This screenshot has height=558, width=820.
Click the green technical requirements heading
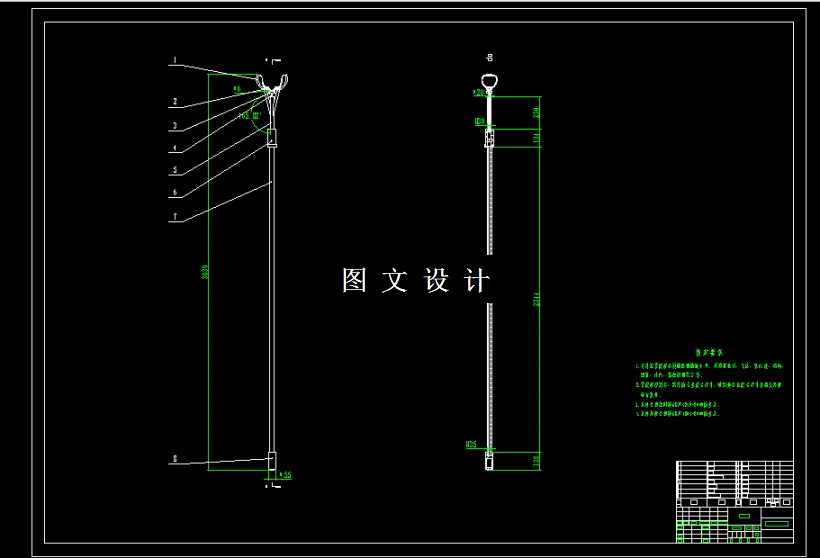coord(710,352)
